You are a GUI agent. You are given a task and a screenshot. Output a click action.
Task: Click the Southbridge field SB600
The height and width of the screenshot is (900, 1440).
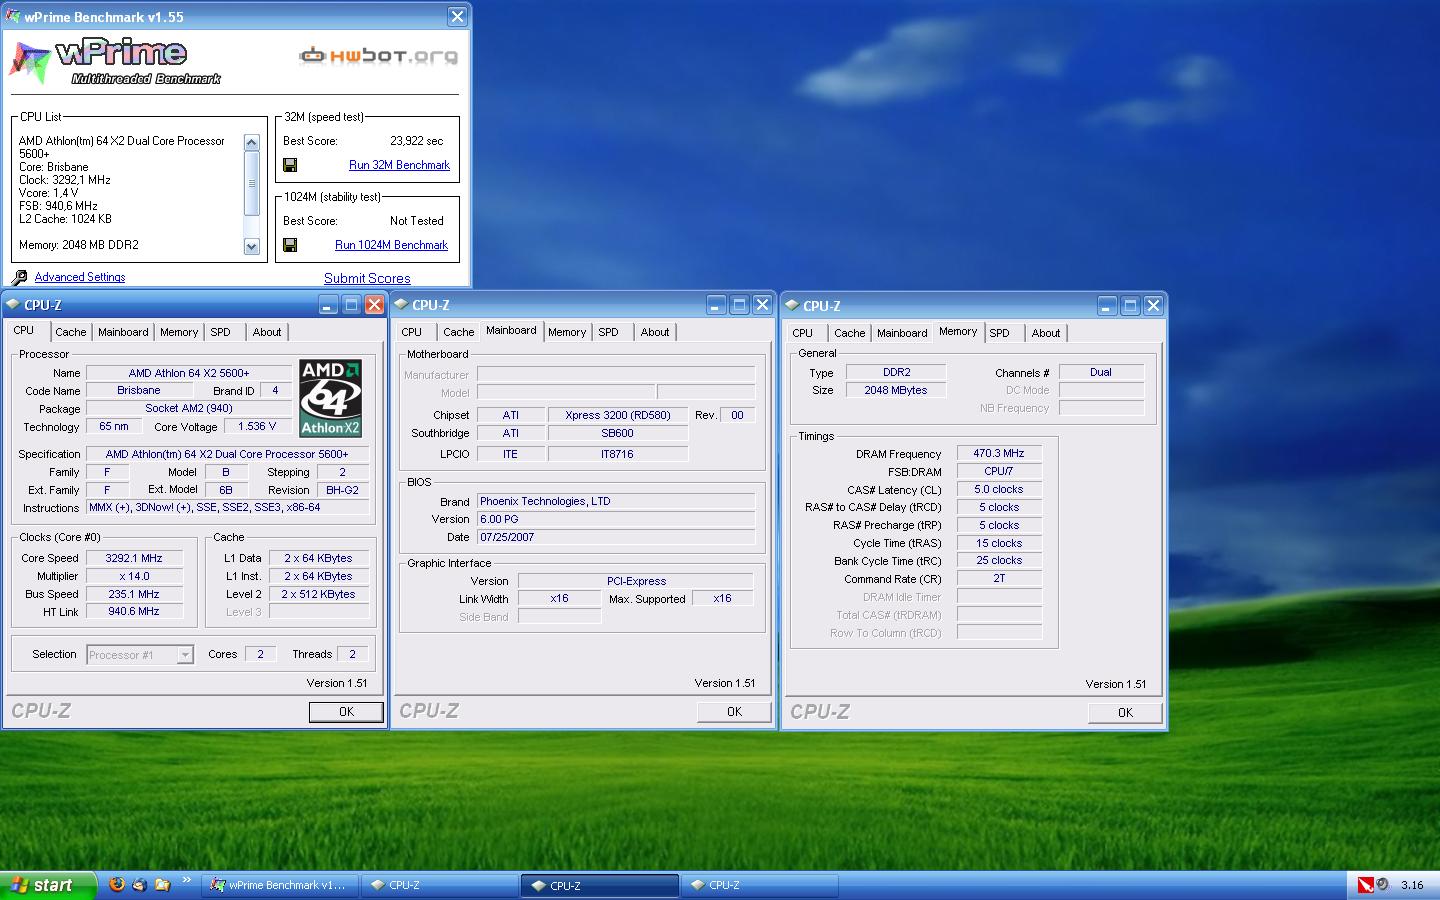pos(617,433)
